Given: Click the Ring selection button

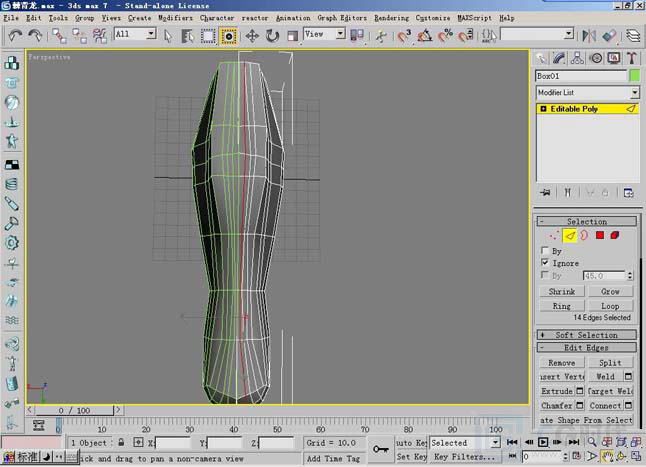Looking at the screenshot, I should (562, 306).
